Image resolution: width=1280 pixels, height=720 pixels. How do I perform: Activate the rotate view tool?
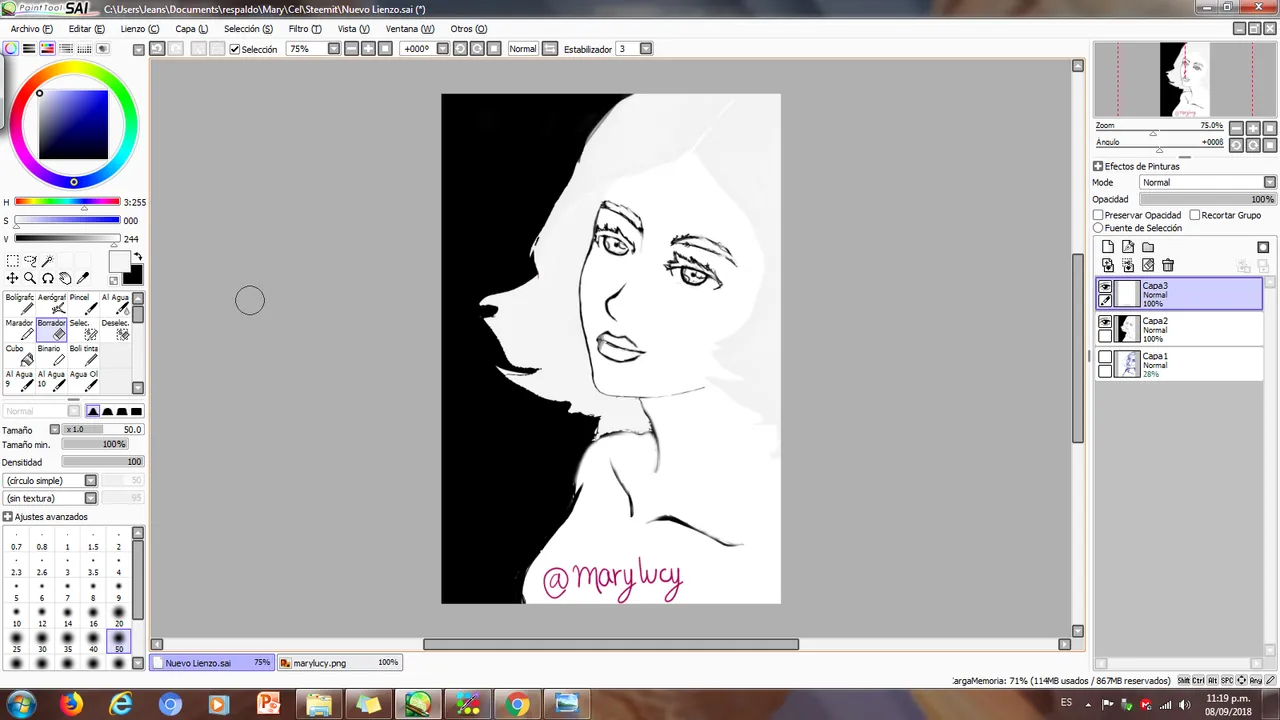tap(47, 279)
